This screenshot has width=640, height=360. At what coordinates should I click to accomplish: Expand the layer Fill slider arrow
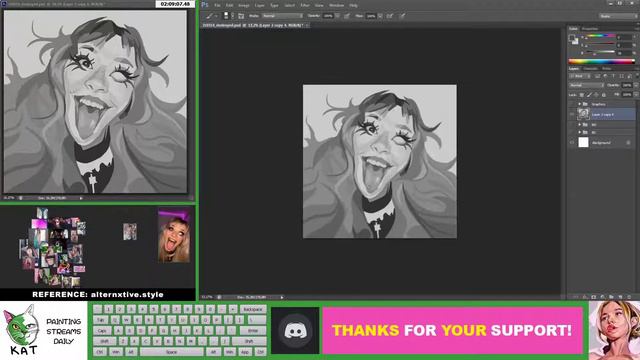[x=636, y=94]
